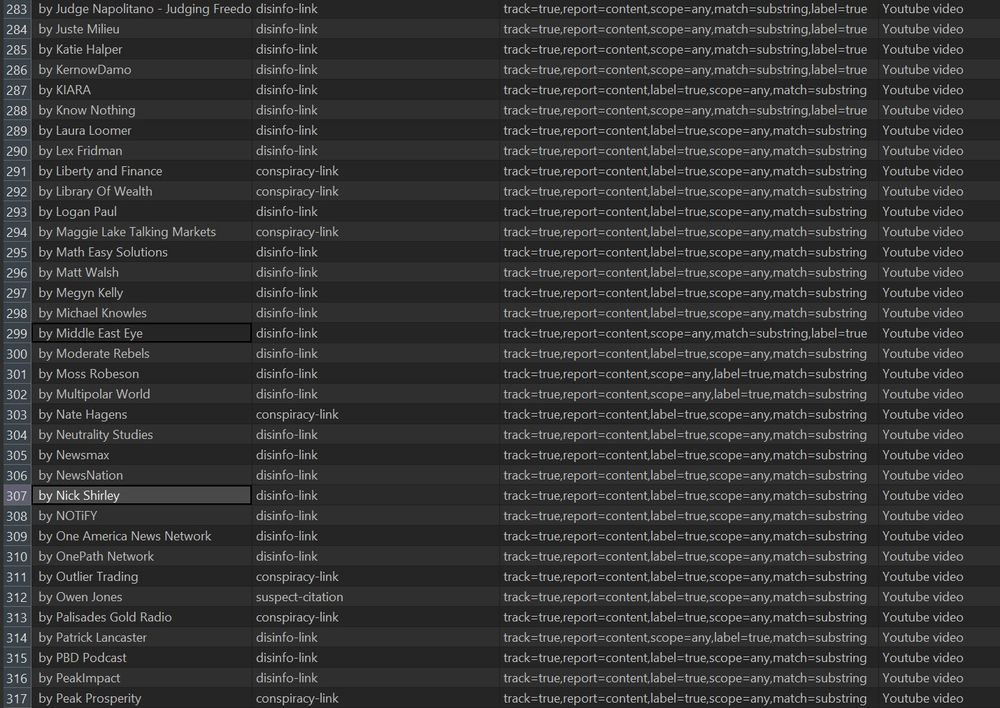The image size is (1000, 708).
Task: Click the 'by OnePath Network' cell
Action: (x=142, y=556)
